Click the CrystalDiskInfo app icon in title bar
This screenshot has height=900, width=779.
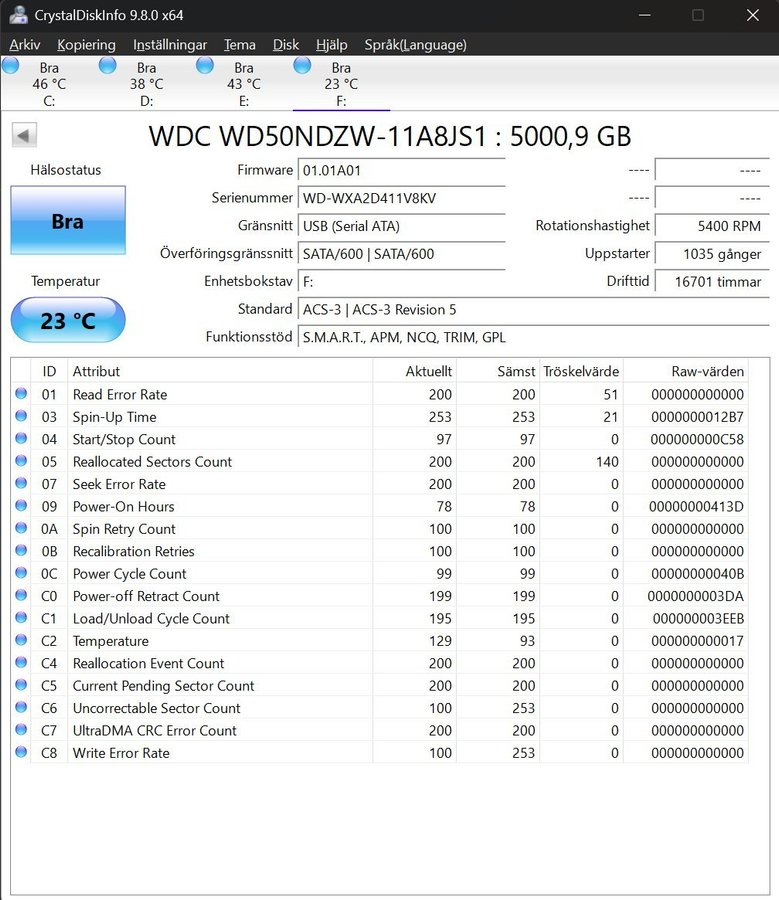[x=18, y=15]
